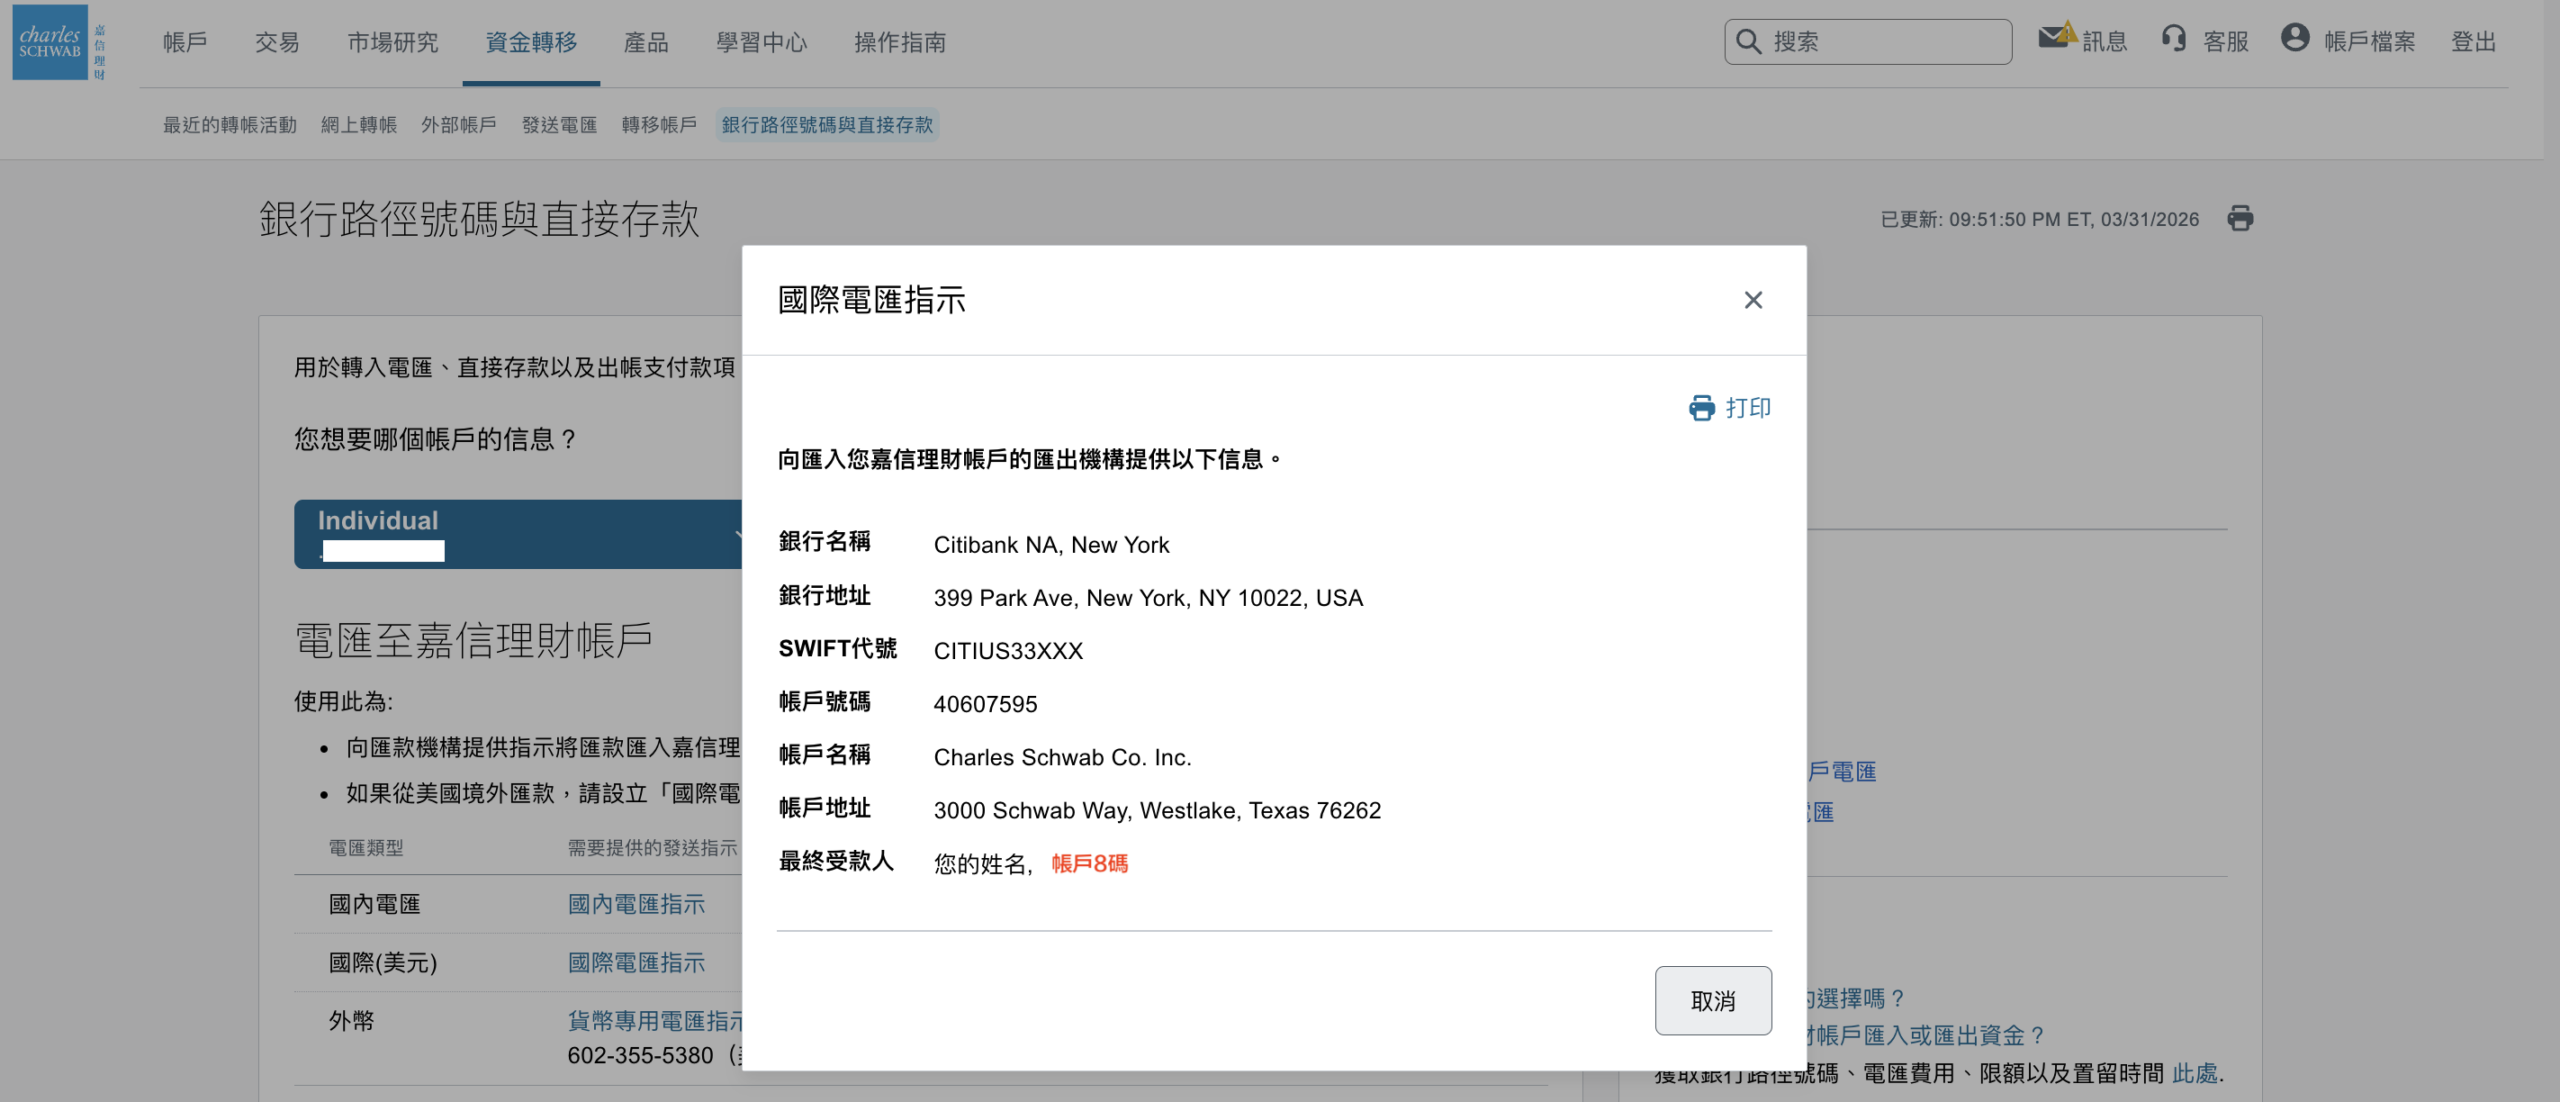Click the Charles Schwab logo

click(52, 44)
